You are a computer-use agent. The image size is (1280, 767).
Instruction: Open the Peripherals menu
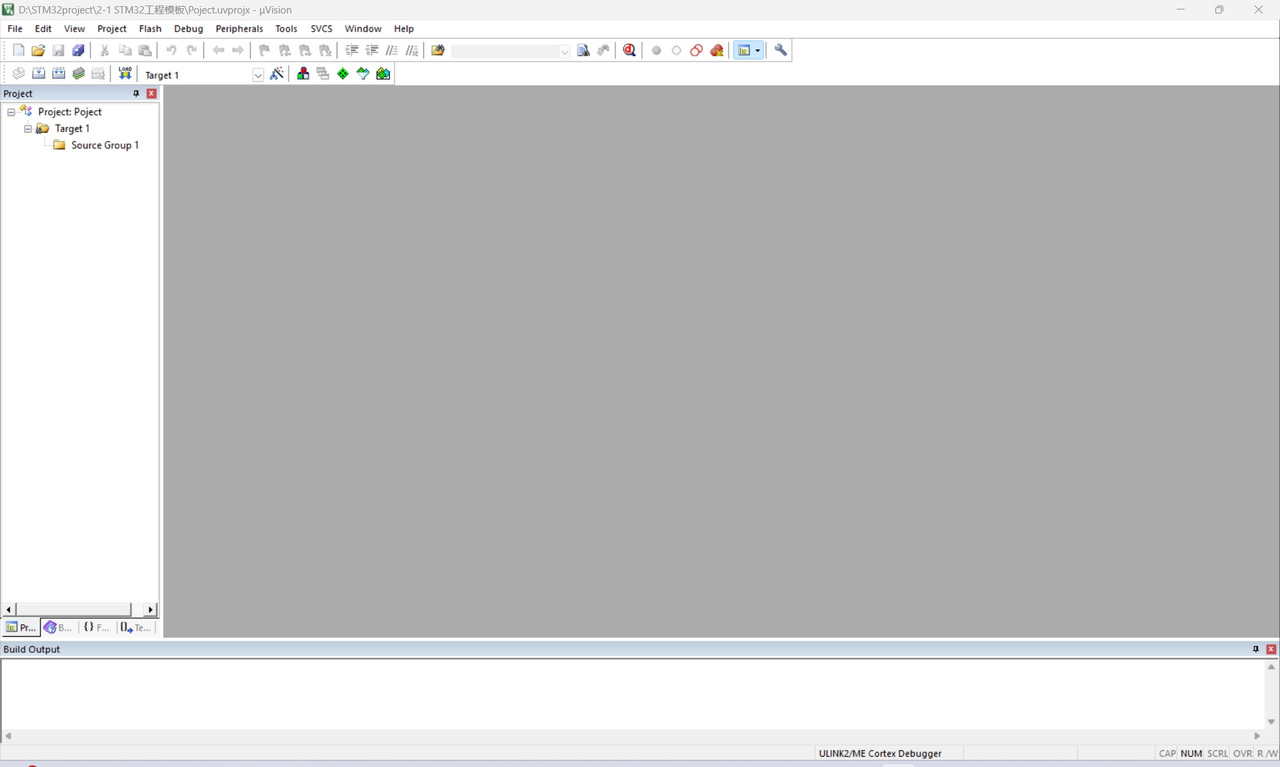pos(239,29)
